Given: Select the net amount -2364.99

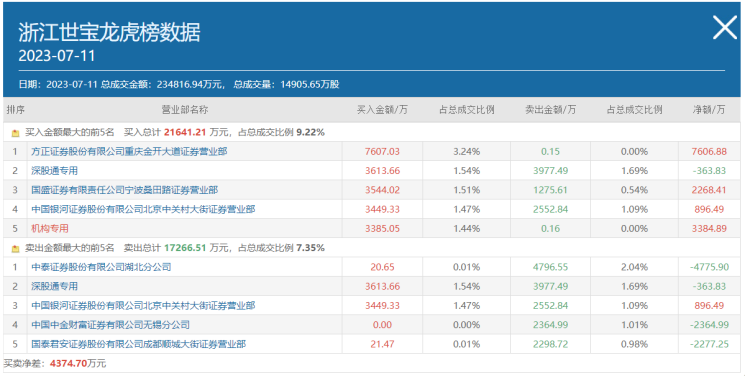Looking at the screenshot, I should (709, 325).
